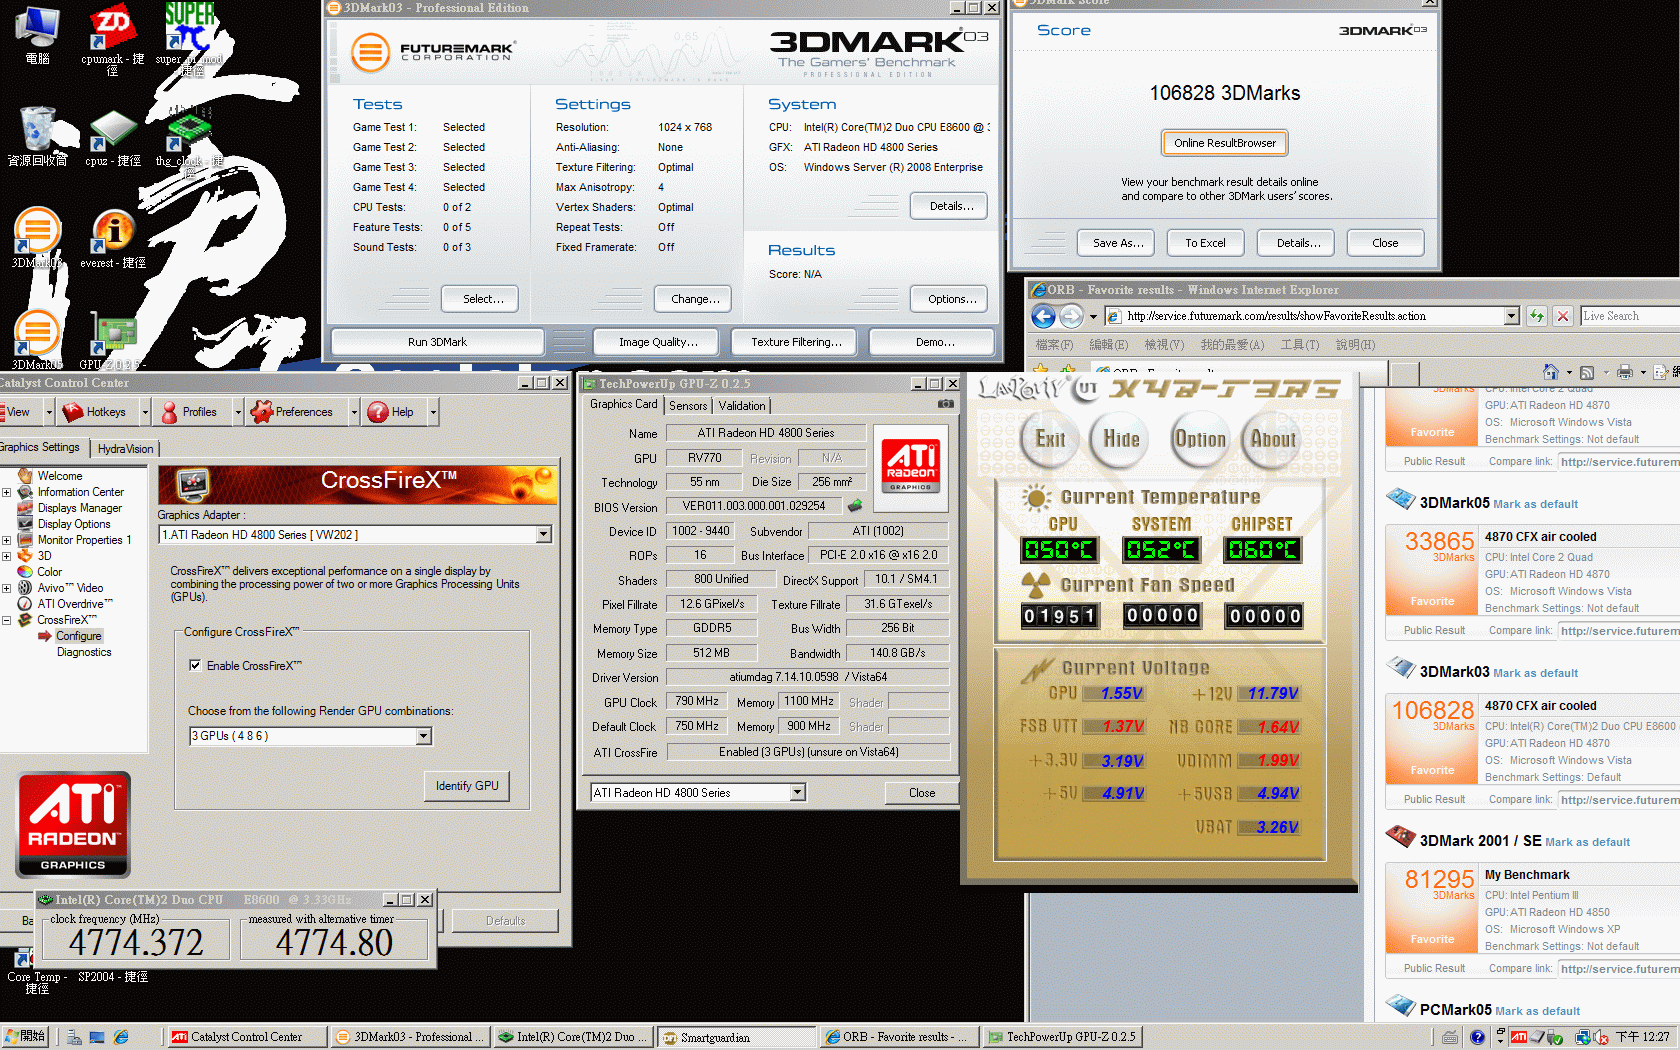The image size is (1680, 1050).
Task: Open the cpuz desktop shortcut icon
Action: point(112,131)
